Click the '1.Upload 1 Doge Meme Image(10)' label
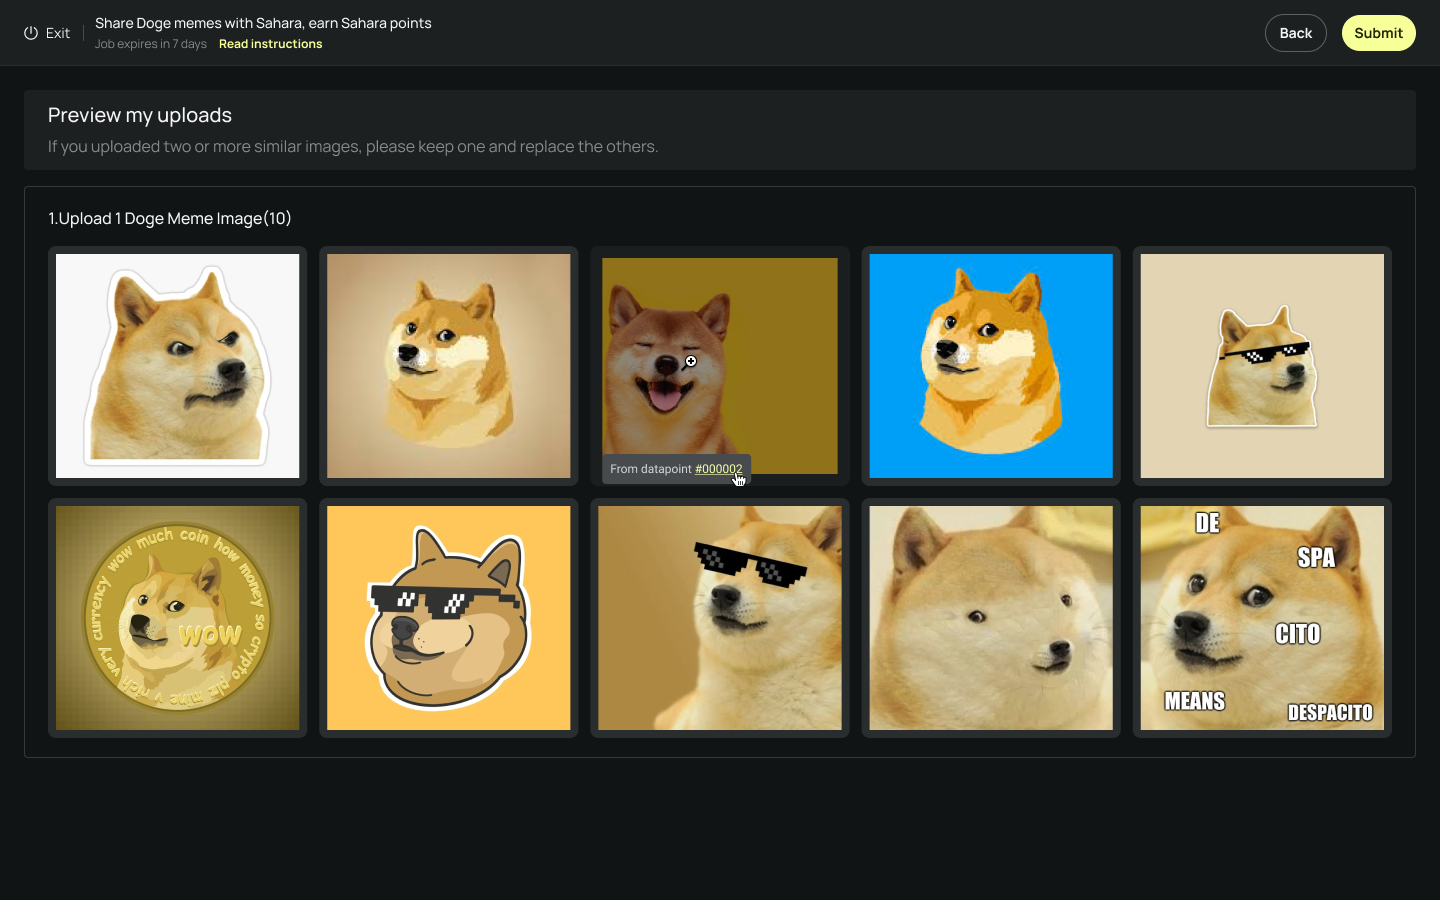The image size is (1440, 900). tap(170, 218)
